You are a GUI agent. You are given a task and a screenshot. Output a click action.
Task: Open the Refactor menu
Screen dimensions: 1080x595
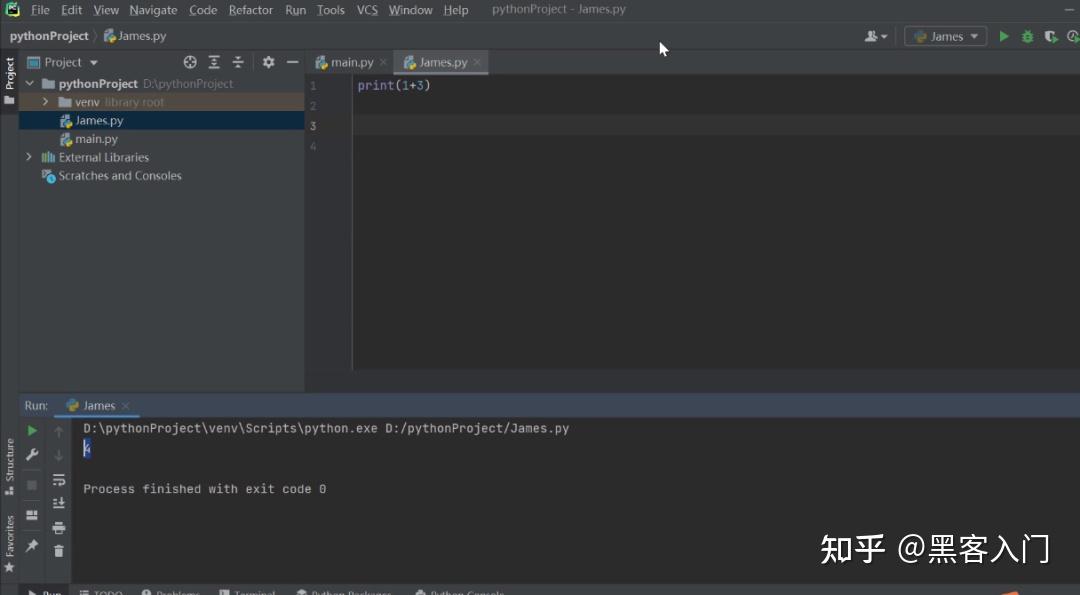(251, 10)
